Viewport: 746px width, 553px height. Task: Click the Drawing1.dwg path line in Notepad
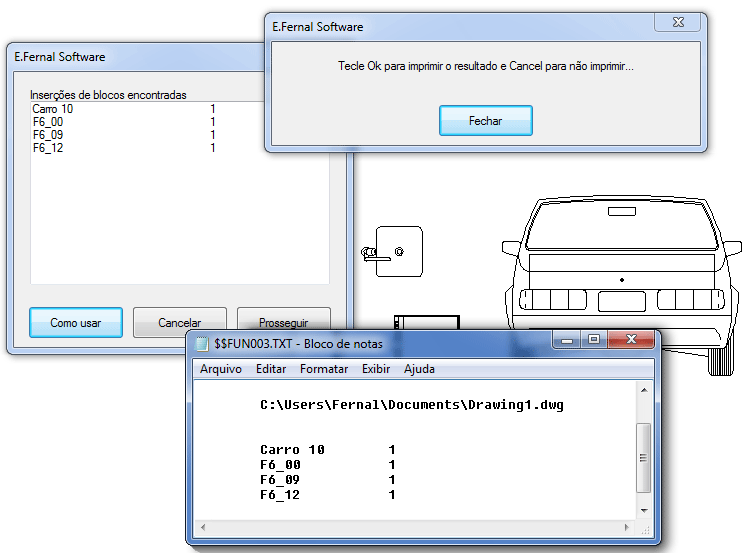(x=412, y=405)
